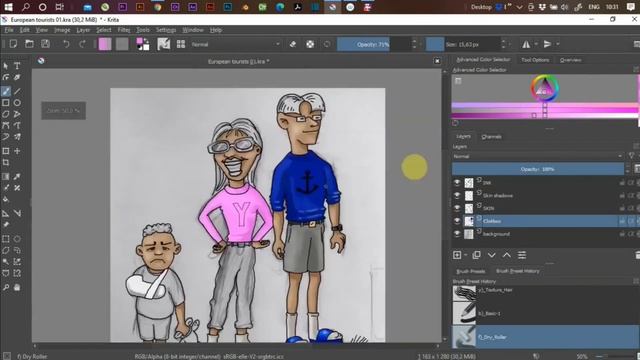Toggle vertical mirror tool
640x360 pixels.
(x=547, y=44)
